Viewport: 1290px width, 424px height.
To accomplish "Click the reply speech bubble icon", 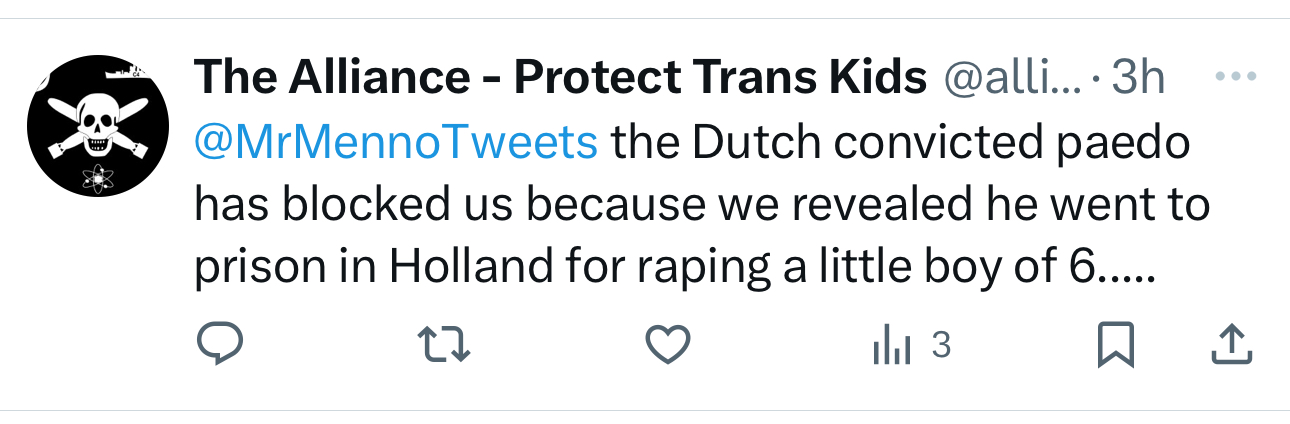I will (x=218, y=346).
